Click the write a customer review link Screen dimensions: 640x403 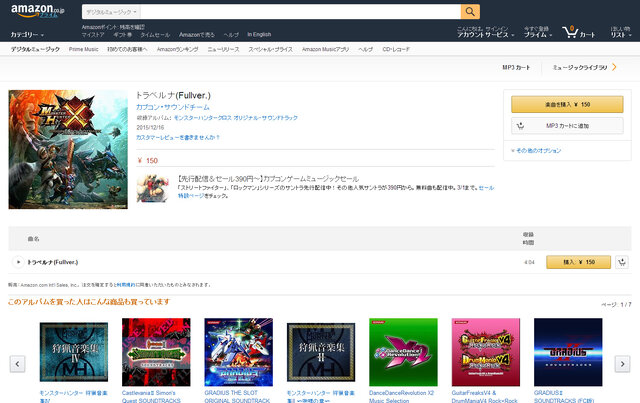point(178,138)
